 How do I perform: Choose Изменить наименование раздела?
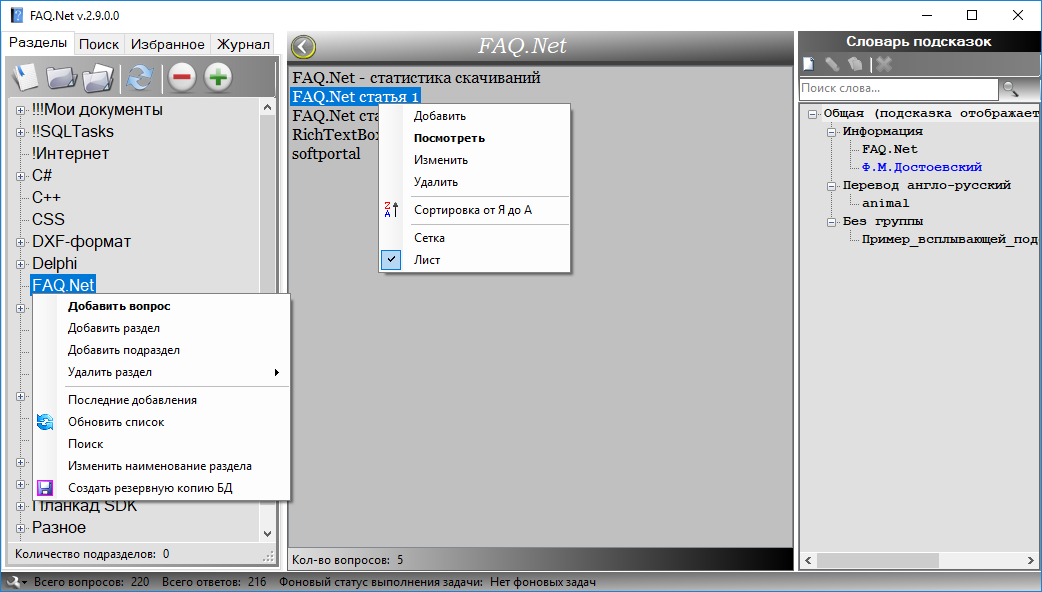tap(161, 466)
